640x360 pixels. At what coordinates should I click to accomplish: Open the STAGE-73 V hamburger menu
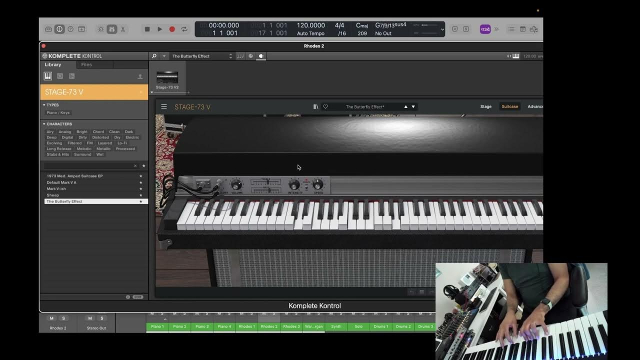point(164,107)
